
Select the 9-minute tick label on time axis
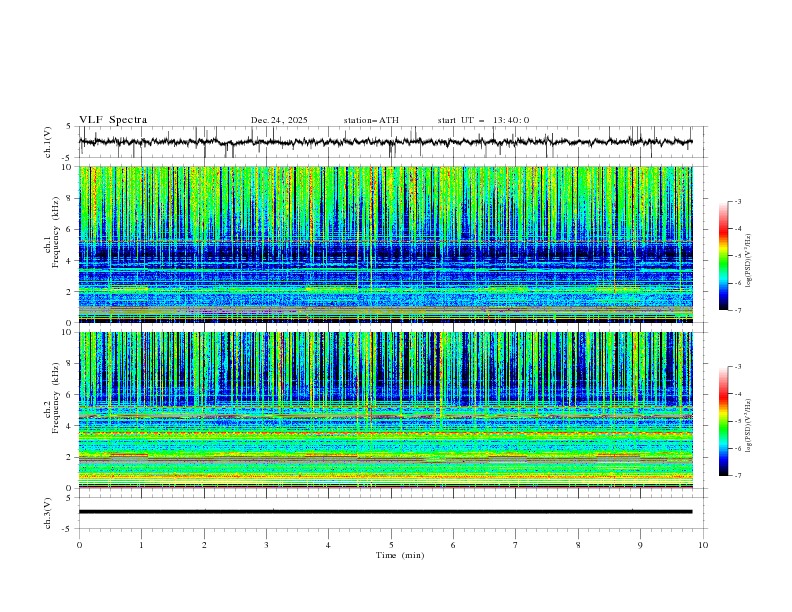[x=641, y=545]
